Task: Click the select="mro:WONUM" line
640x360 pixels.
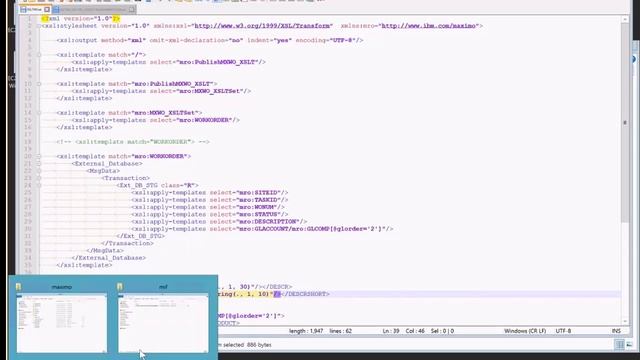Action: pos(208,207)
